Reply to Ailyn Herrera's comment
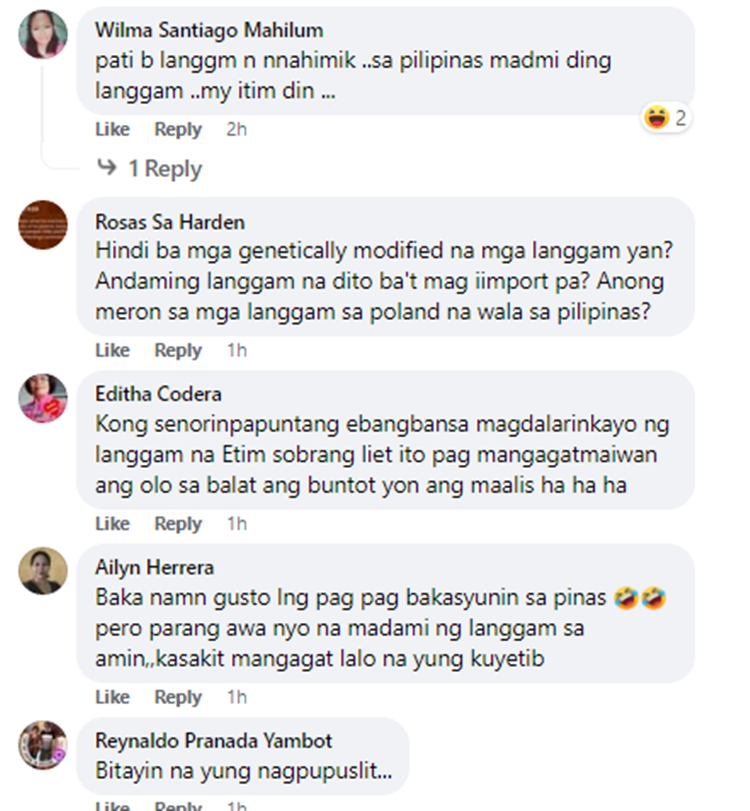This screenshot has height=811, width=750. pos(178,697)
